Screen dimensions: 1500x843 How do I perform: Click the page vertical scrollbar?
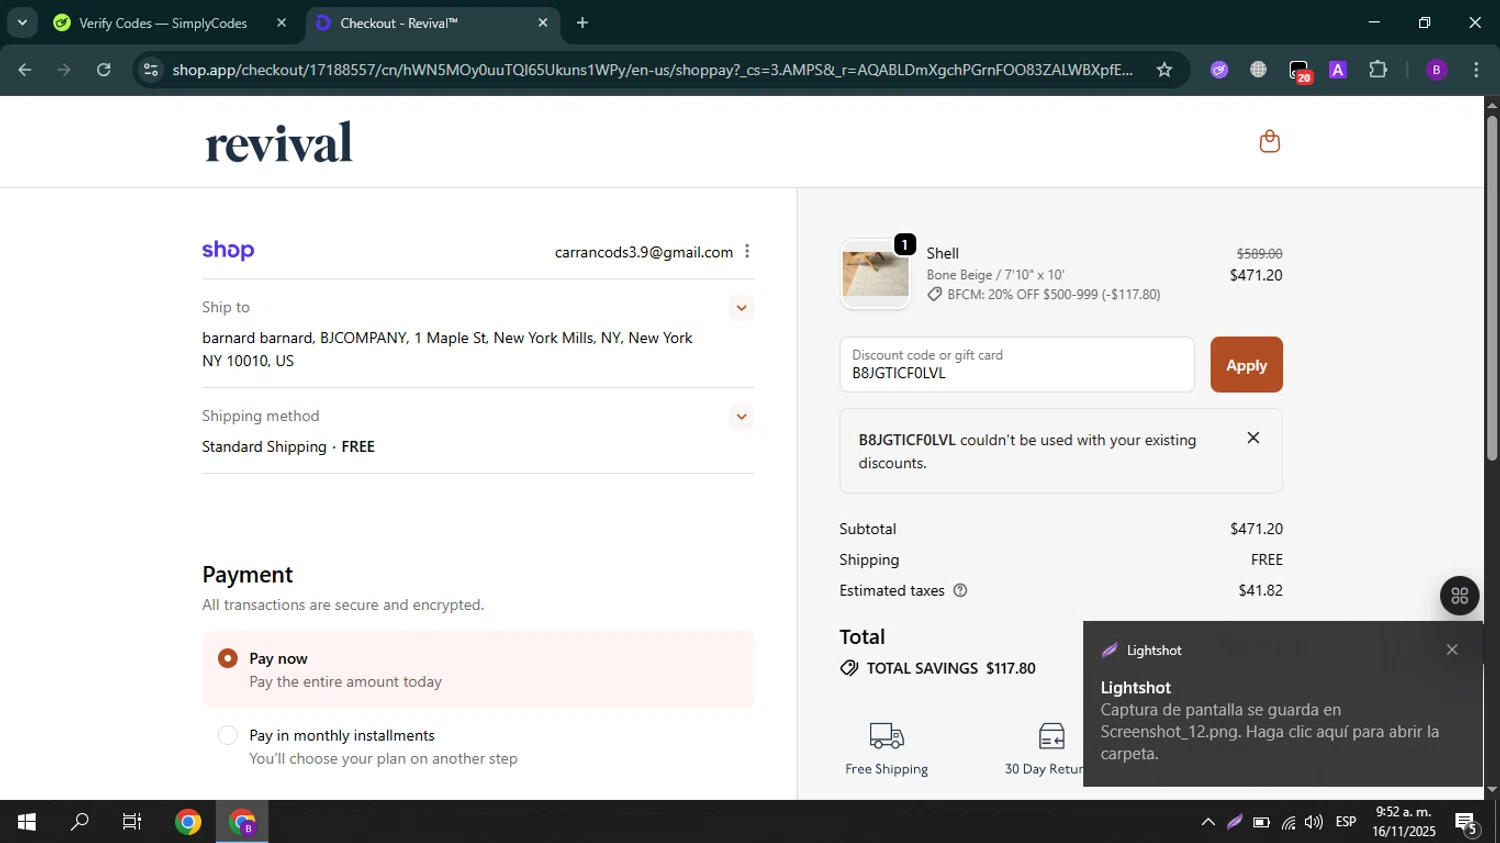pyautogui.click(x=1492, y=289)
